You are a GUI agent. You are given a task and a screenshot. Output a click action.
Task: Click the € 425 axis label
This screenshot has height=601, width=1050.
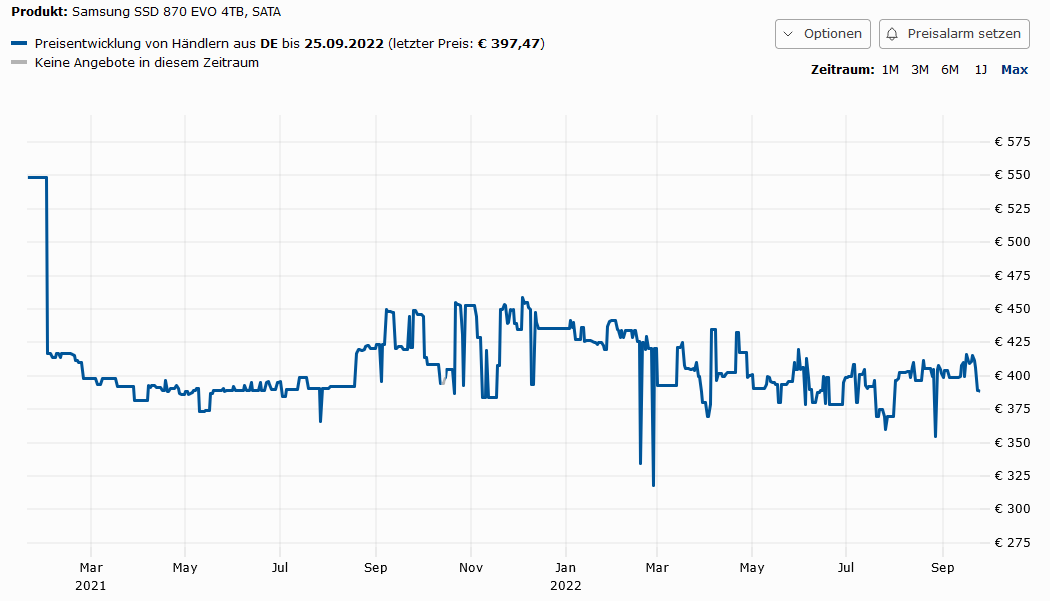click(1012, 342)
